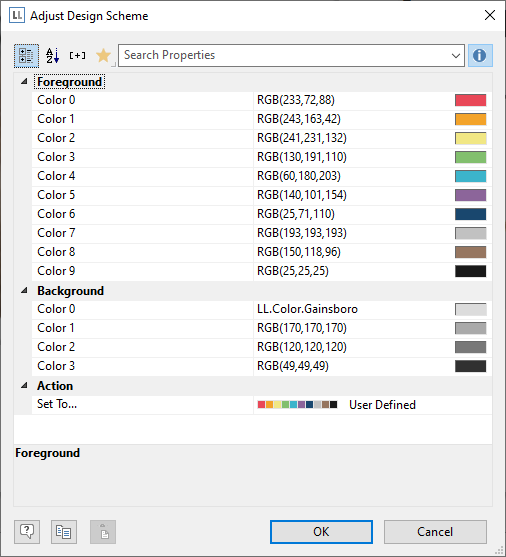The width and height of the screenshot is (506, 557).
Task: Click the Cancel button
Action: click(x=435, y=532)
